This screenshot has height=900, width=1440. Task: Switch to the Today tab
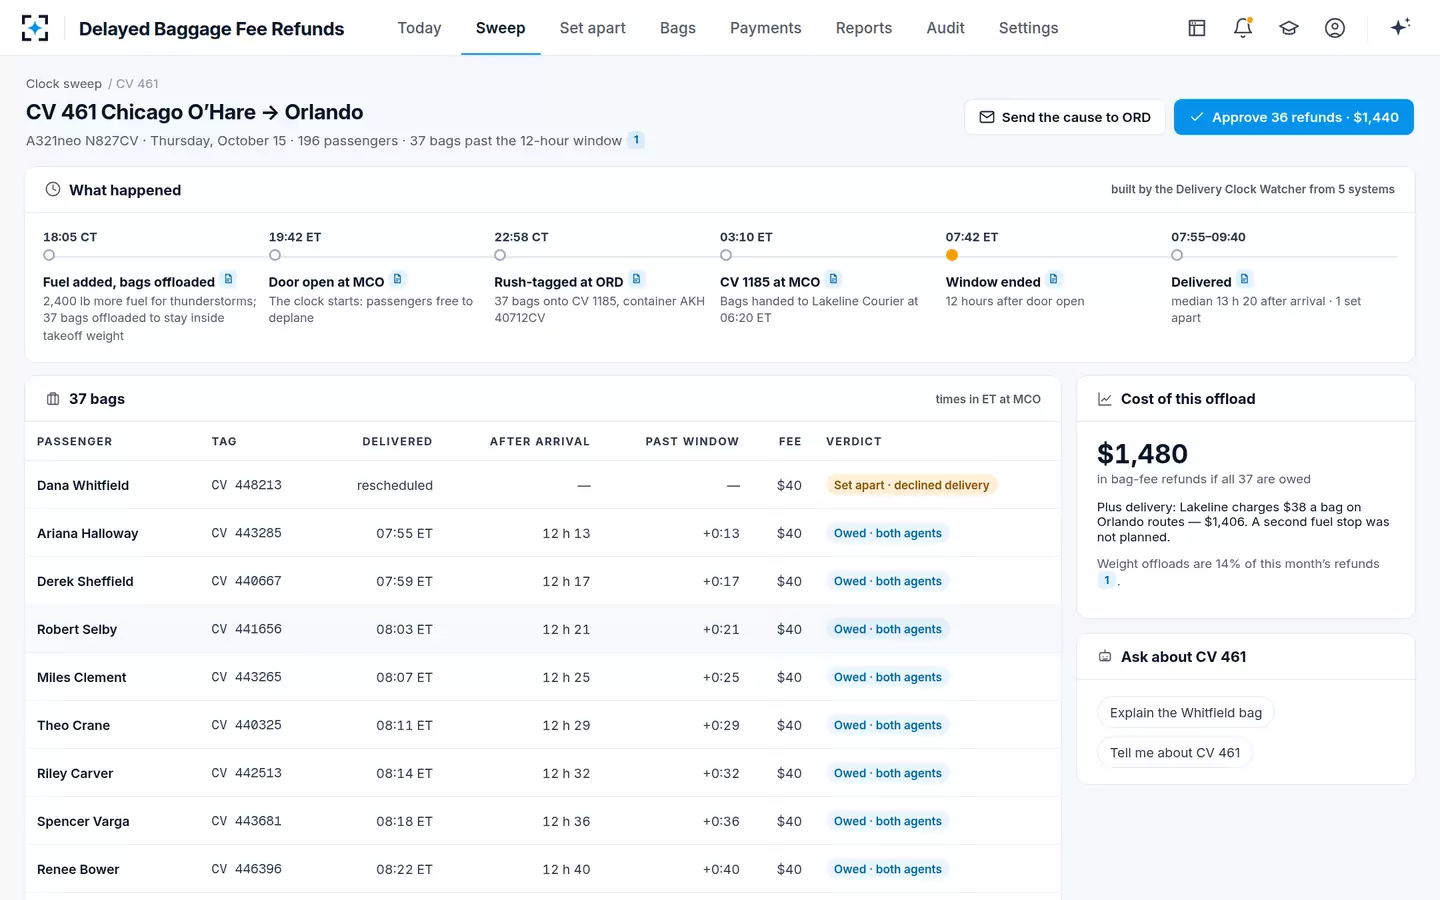(419, 28)
